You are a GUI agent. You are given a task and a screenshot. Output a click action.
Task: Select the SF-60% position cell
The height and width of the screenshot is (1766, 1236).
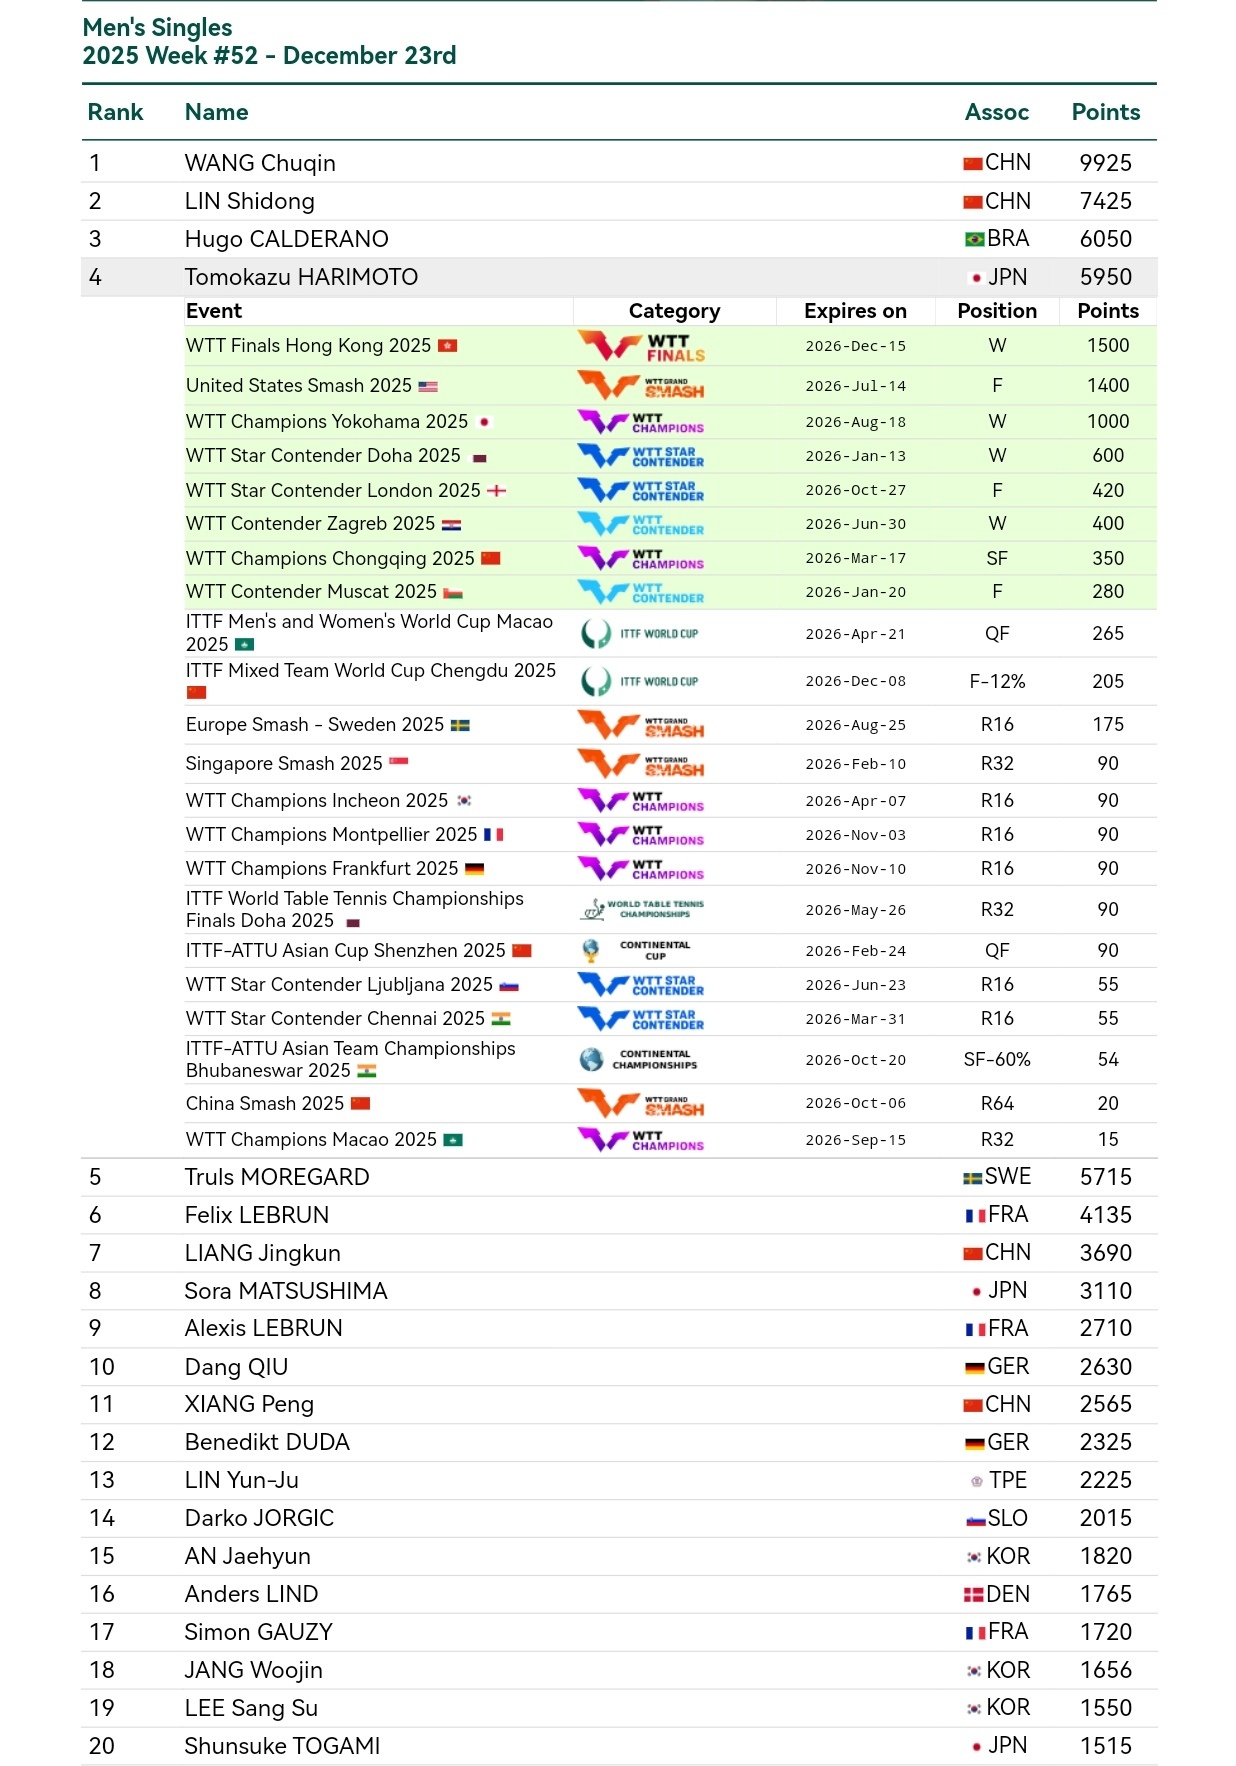pos(997,1060)
